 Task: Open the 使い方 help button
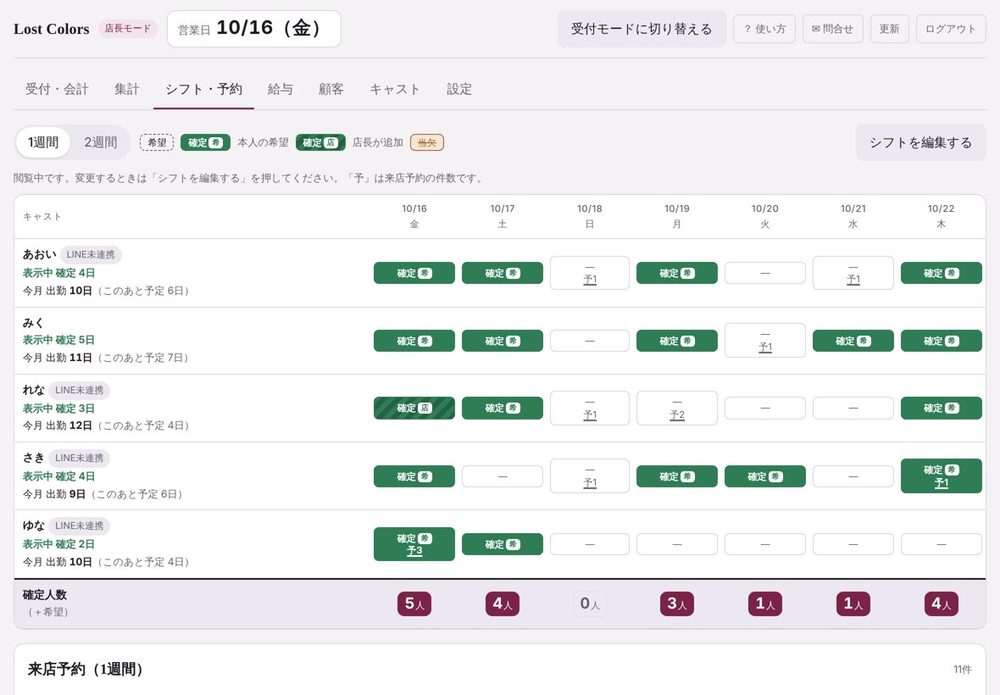765,29
